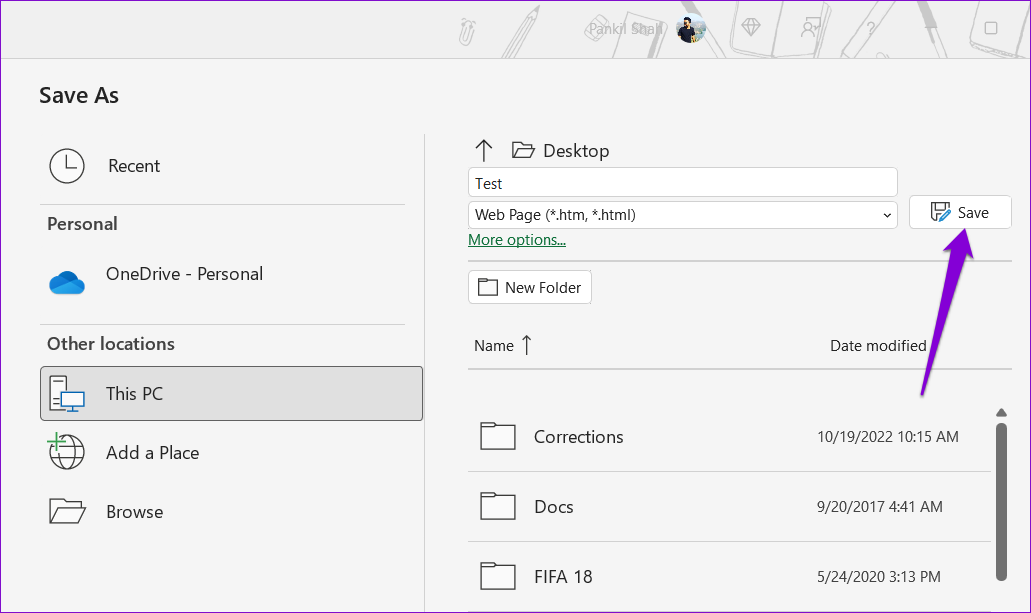The height and width of the screenshot is (613, 1031).
Task: Expand the Web Page file type dropdown
Action: (x=683, y=215)
